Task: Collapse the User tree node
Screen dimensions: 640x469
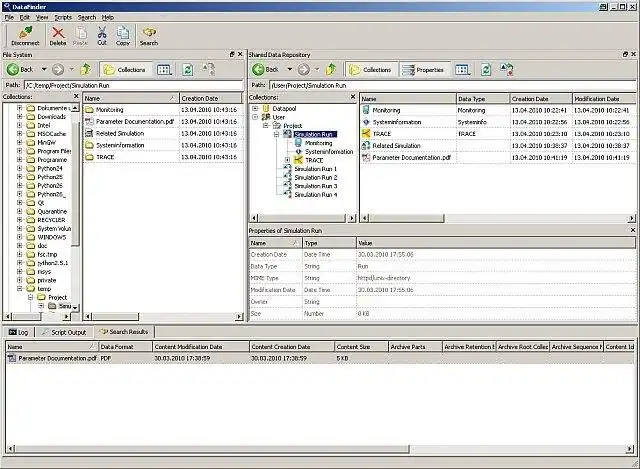Action: [x=255, y=117]
